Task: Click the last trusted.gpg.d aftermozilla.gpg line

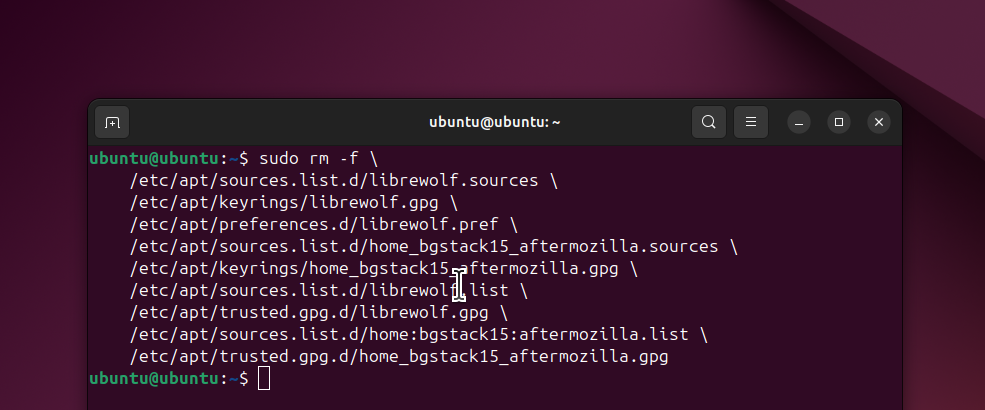Action: pos(398,357)
